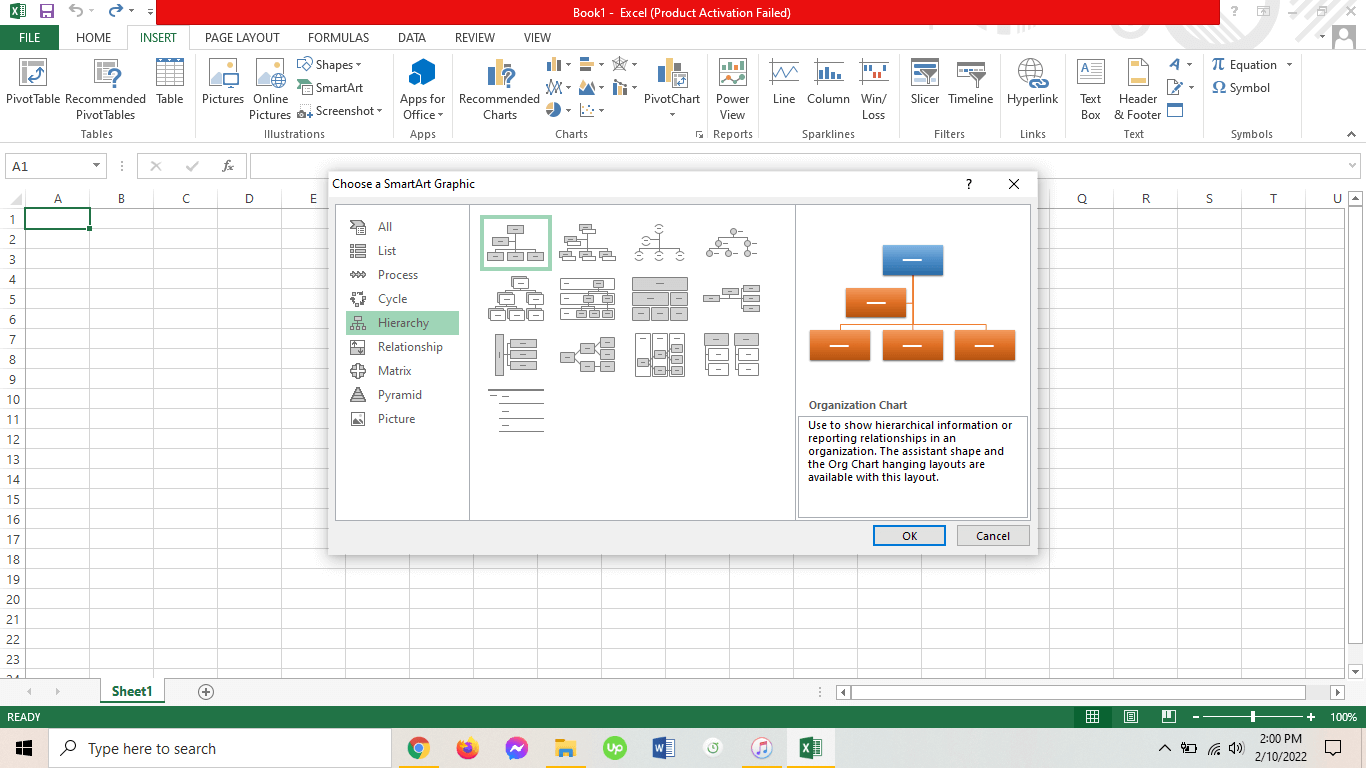The height and width of the screenshot is (768, 1366).
Task: Open Apps for Office
Action: [423, 90]
